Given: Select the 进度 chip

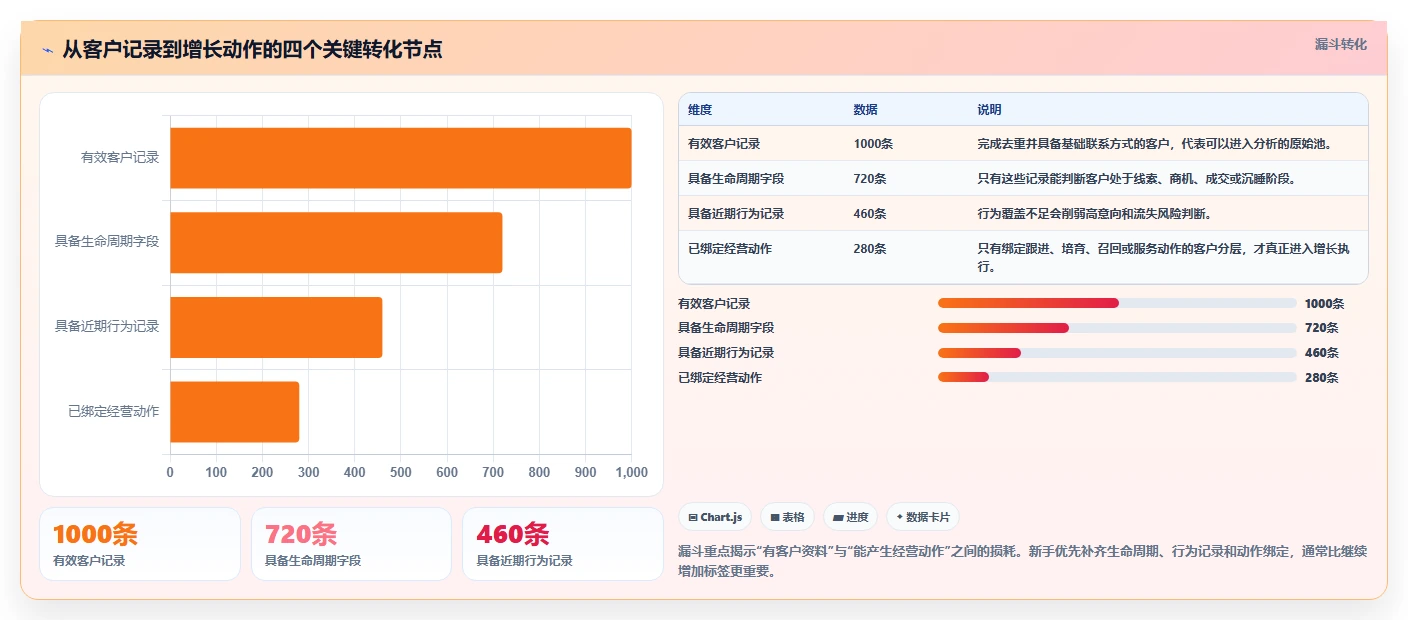Looking at the screenshot, I should 850,517.
